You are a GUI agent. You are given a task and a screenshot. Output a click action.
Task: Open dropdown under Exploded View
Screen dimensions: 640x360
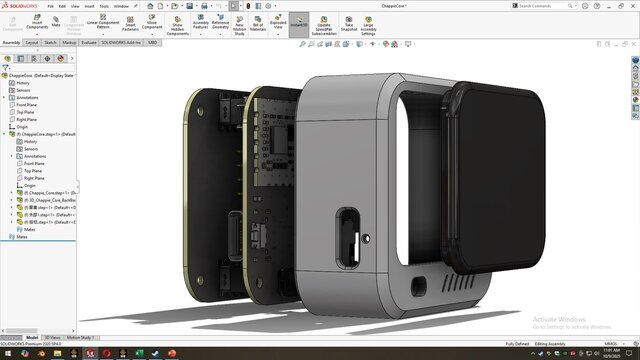[x=278, y=34]
